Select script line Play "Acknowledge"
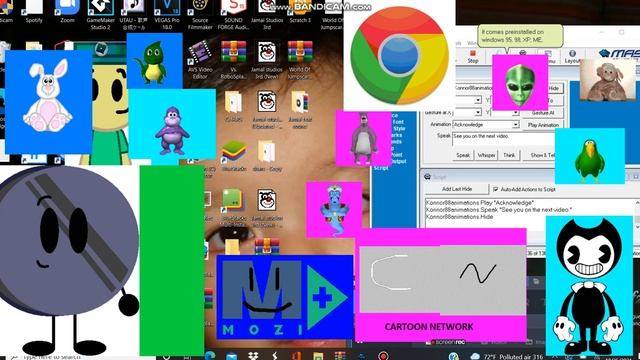Screen dimensions: 640x360 [x=479, y=202]
